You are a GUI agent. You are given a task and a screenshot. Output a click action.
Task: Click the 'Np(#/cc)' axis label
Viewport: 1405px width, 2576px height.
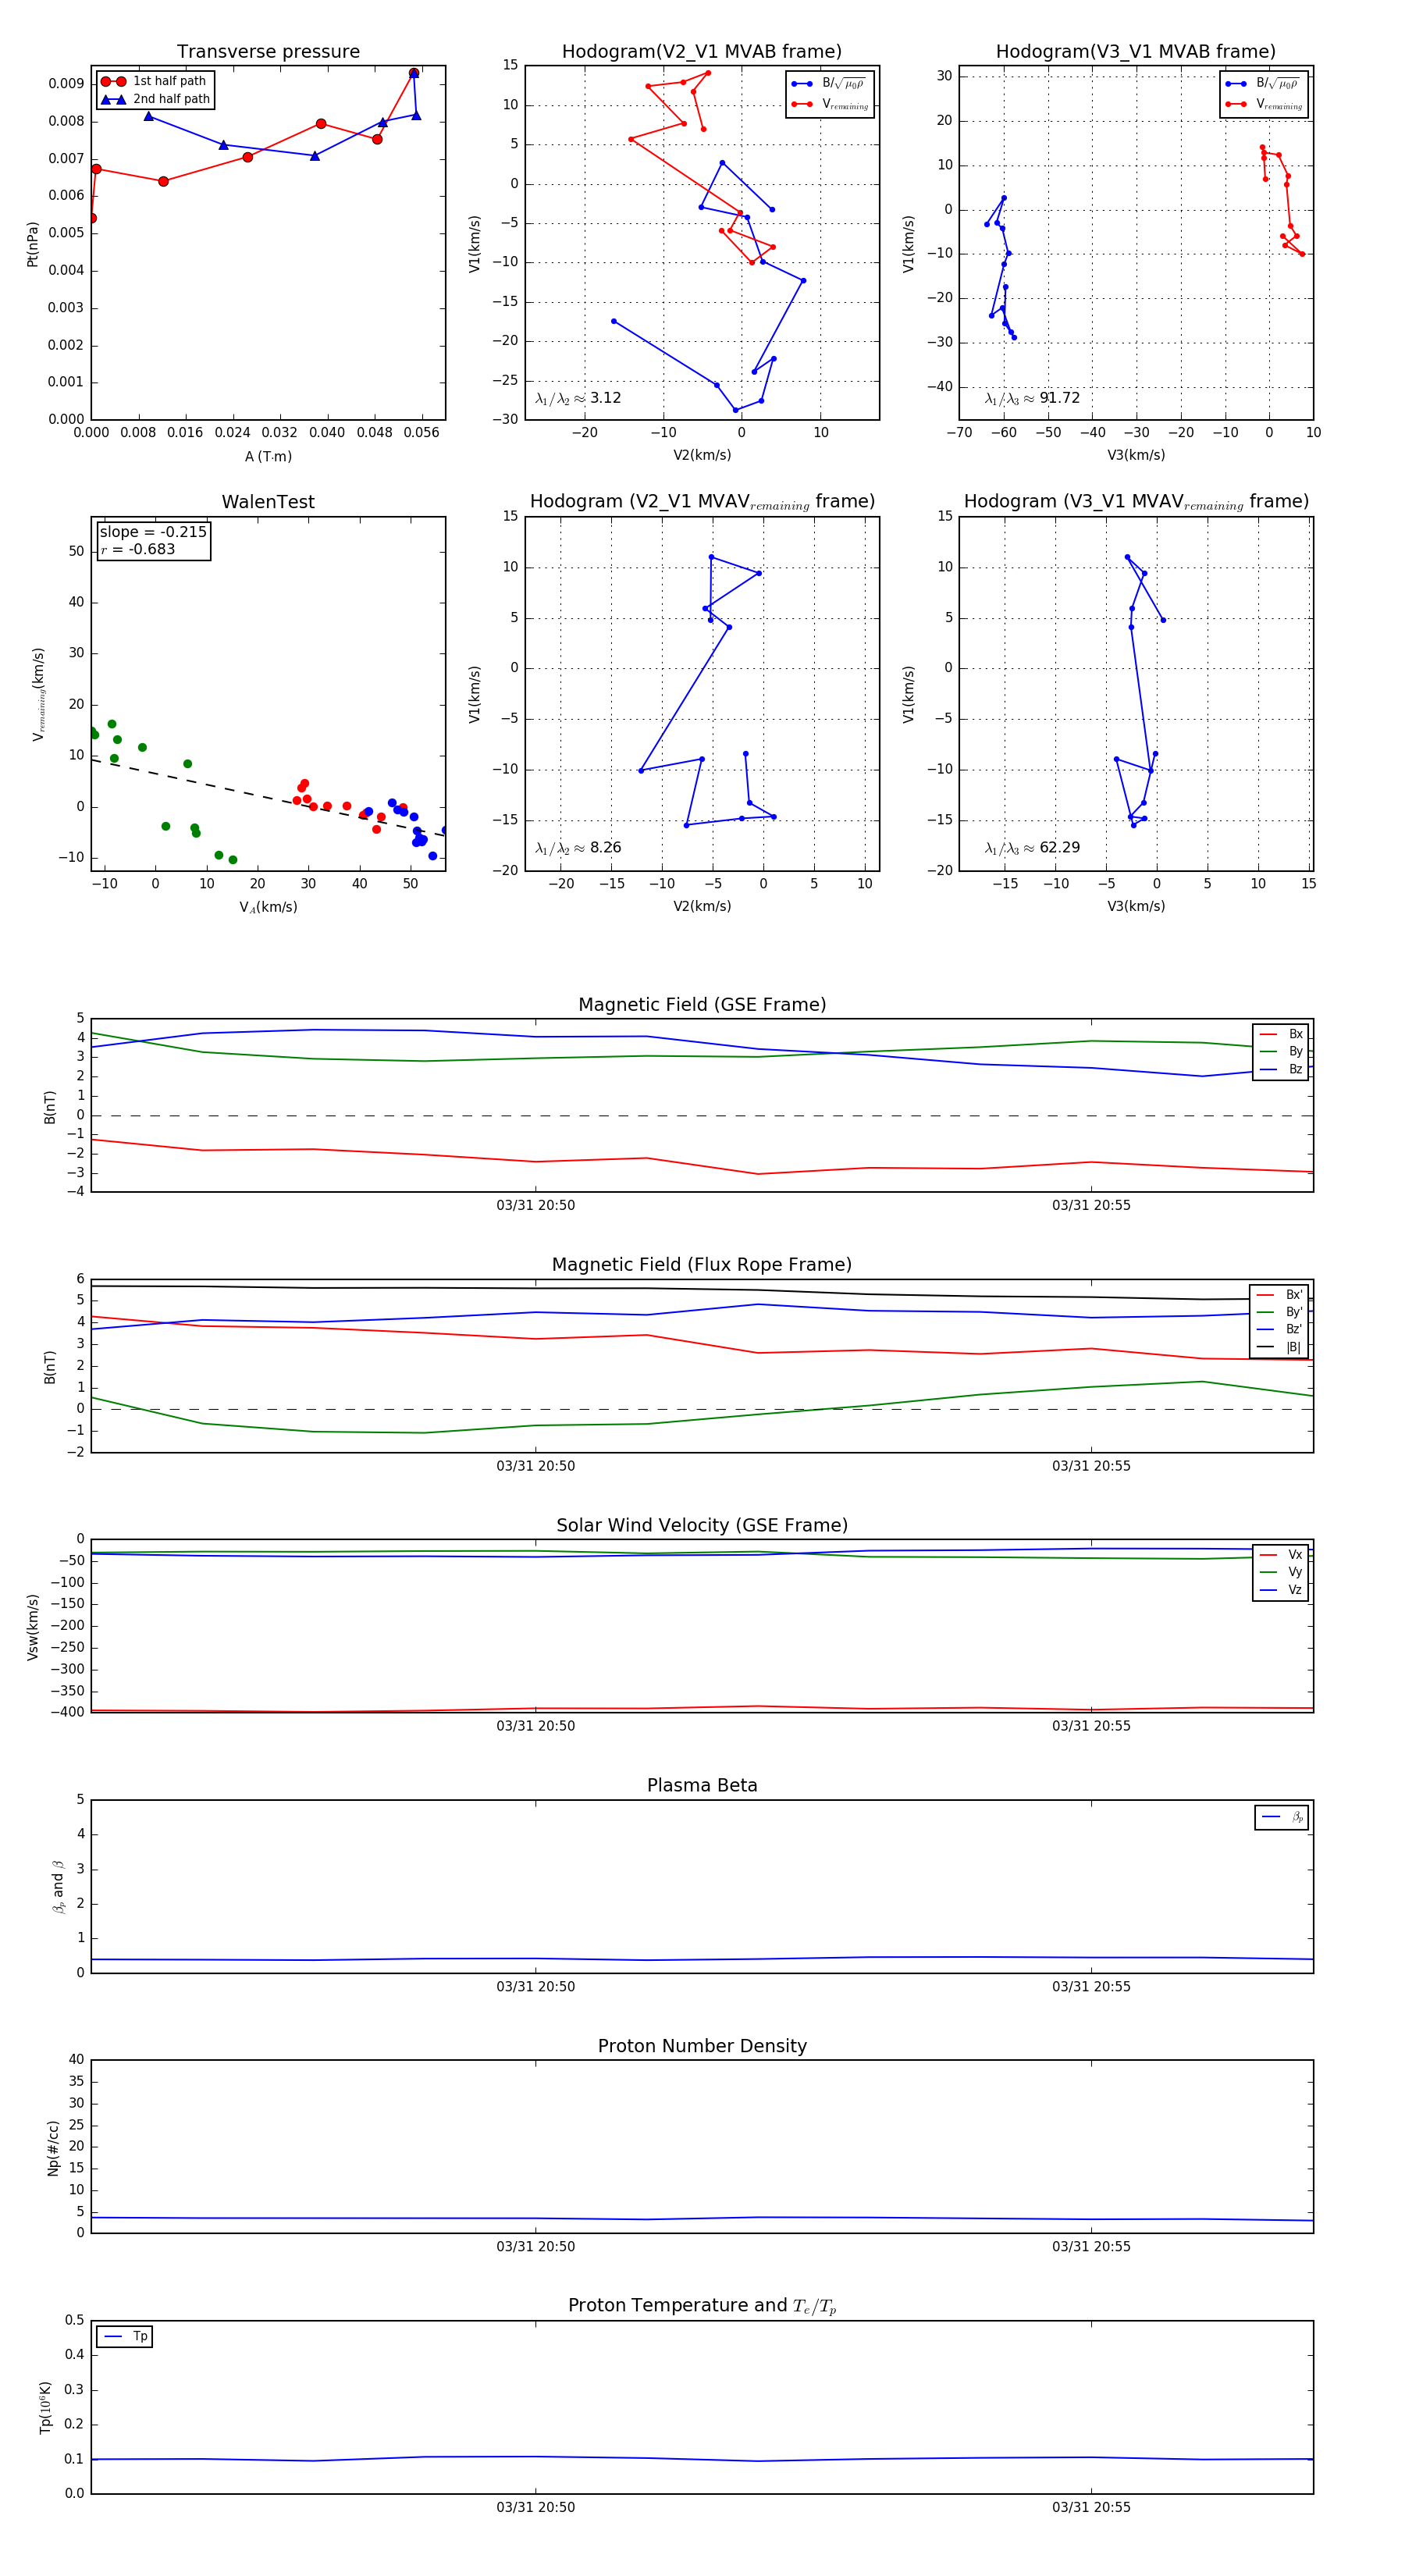(x=53, y=2147)
